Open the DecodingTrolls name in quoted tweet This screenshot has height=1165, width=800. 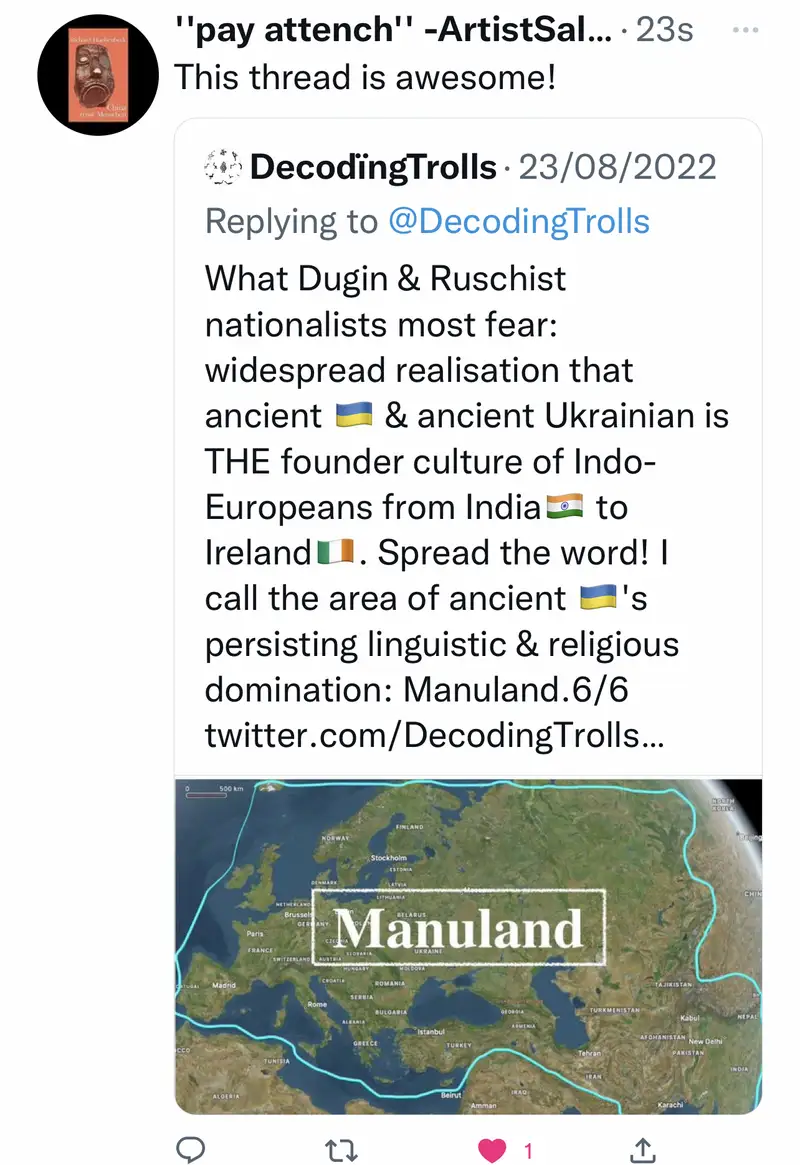click(373, 166)
